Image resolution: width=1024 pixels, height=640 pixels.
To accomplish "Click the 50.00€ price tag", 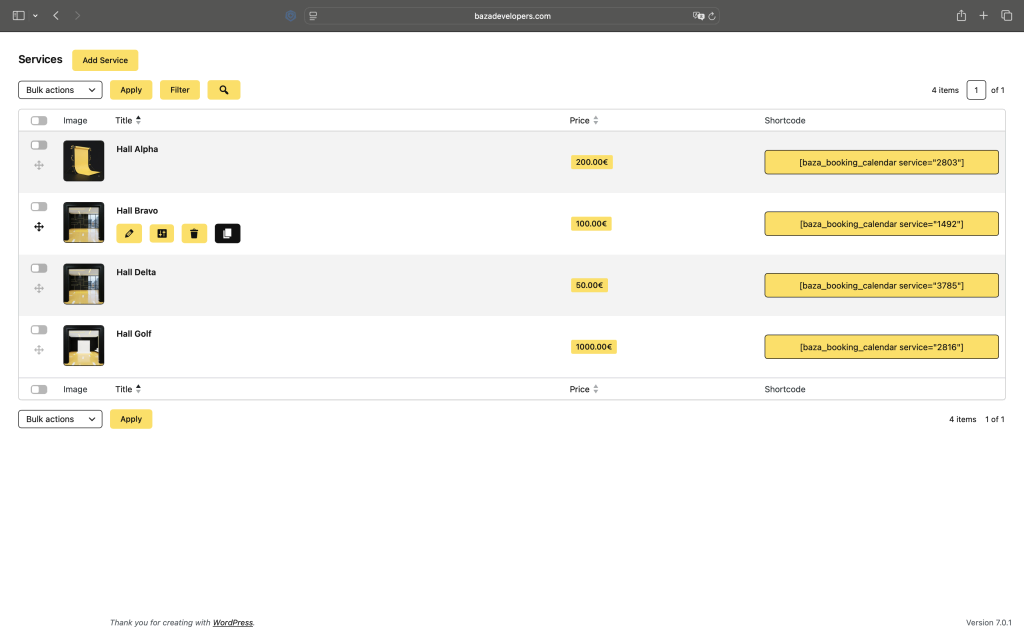I will 589,285.
